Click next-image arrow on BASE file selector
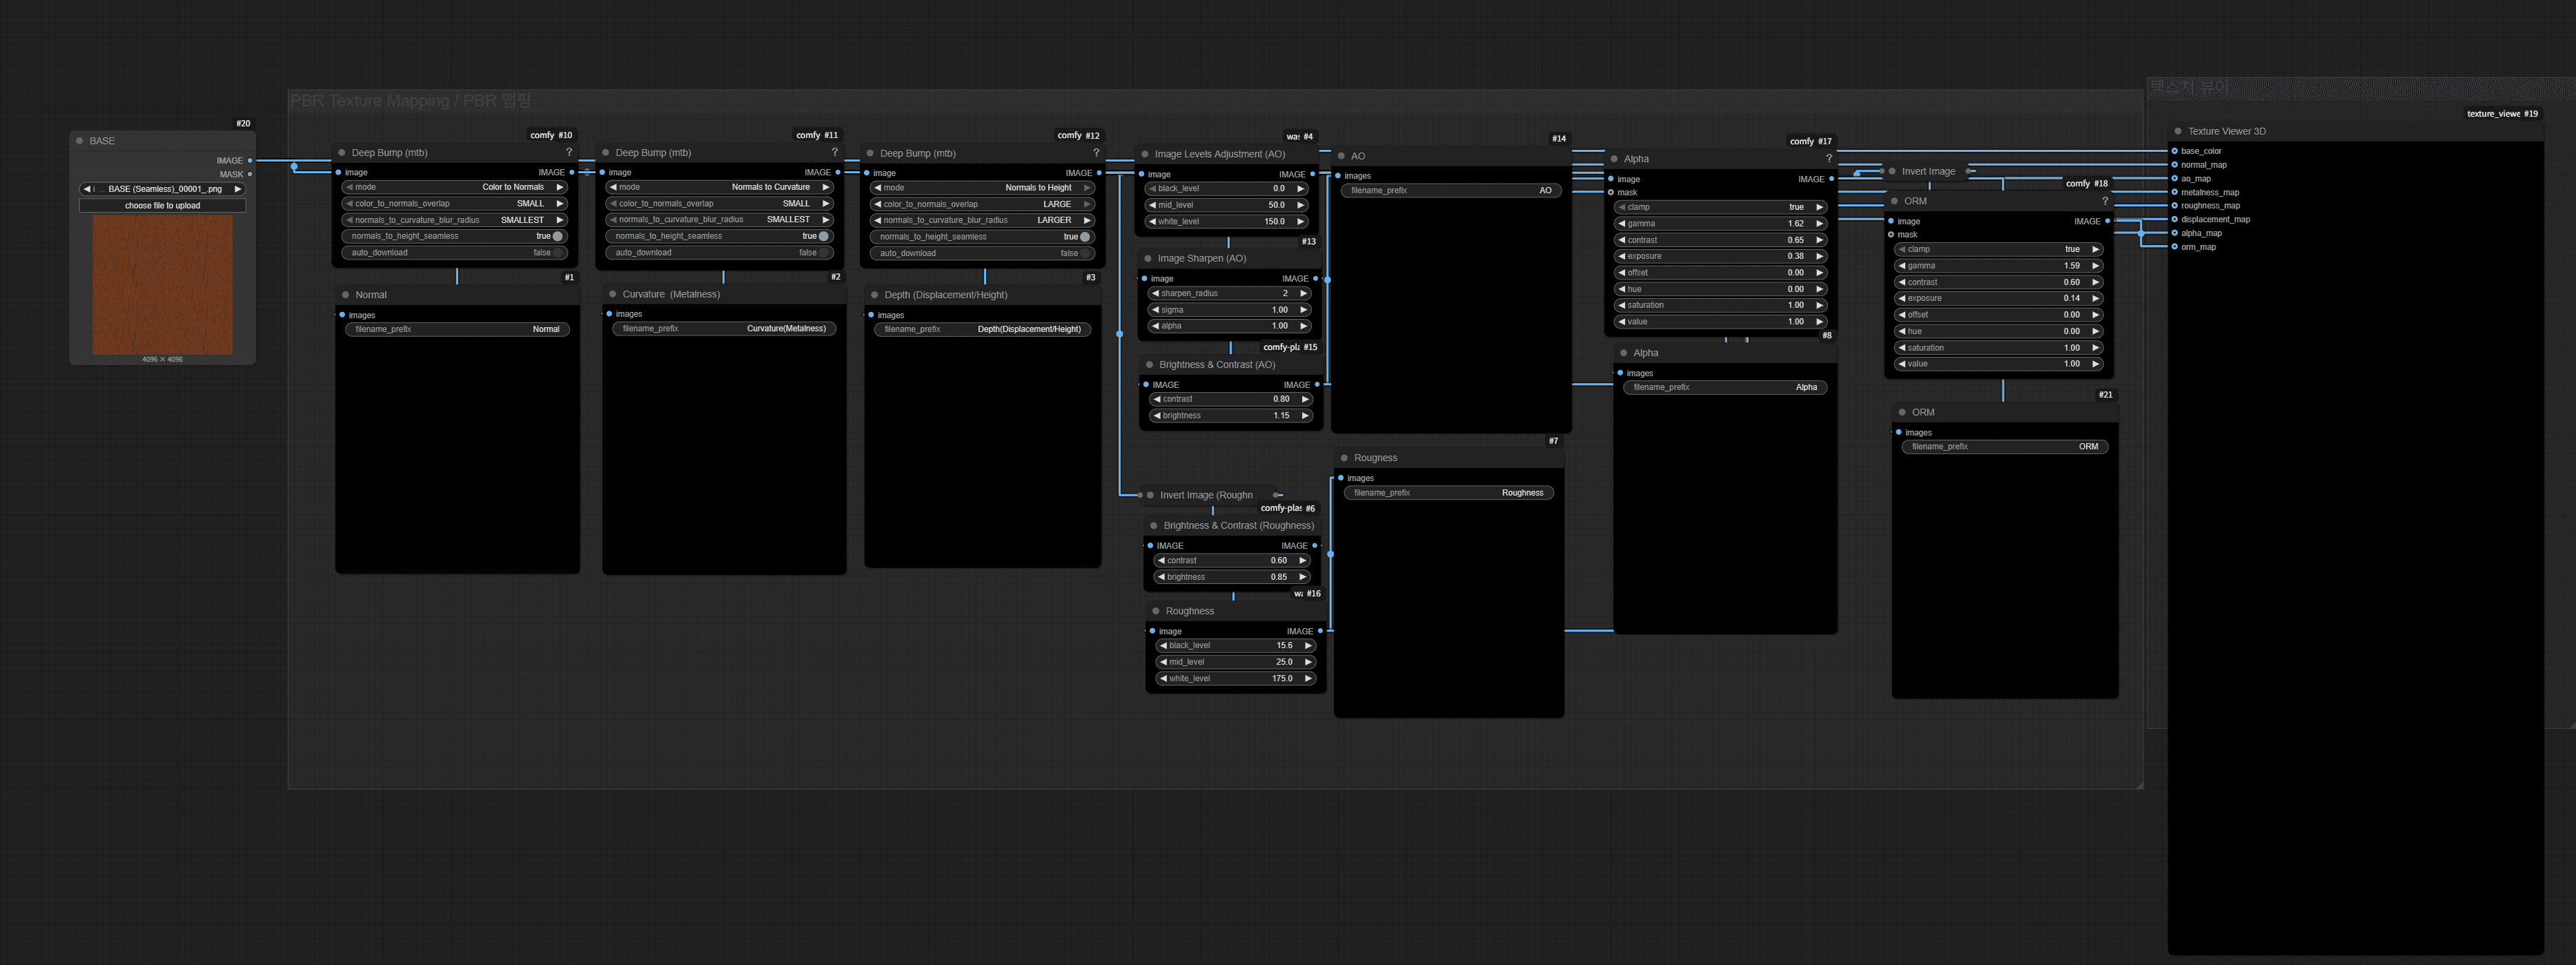 237,189
